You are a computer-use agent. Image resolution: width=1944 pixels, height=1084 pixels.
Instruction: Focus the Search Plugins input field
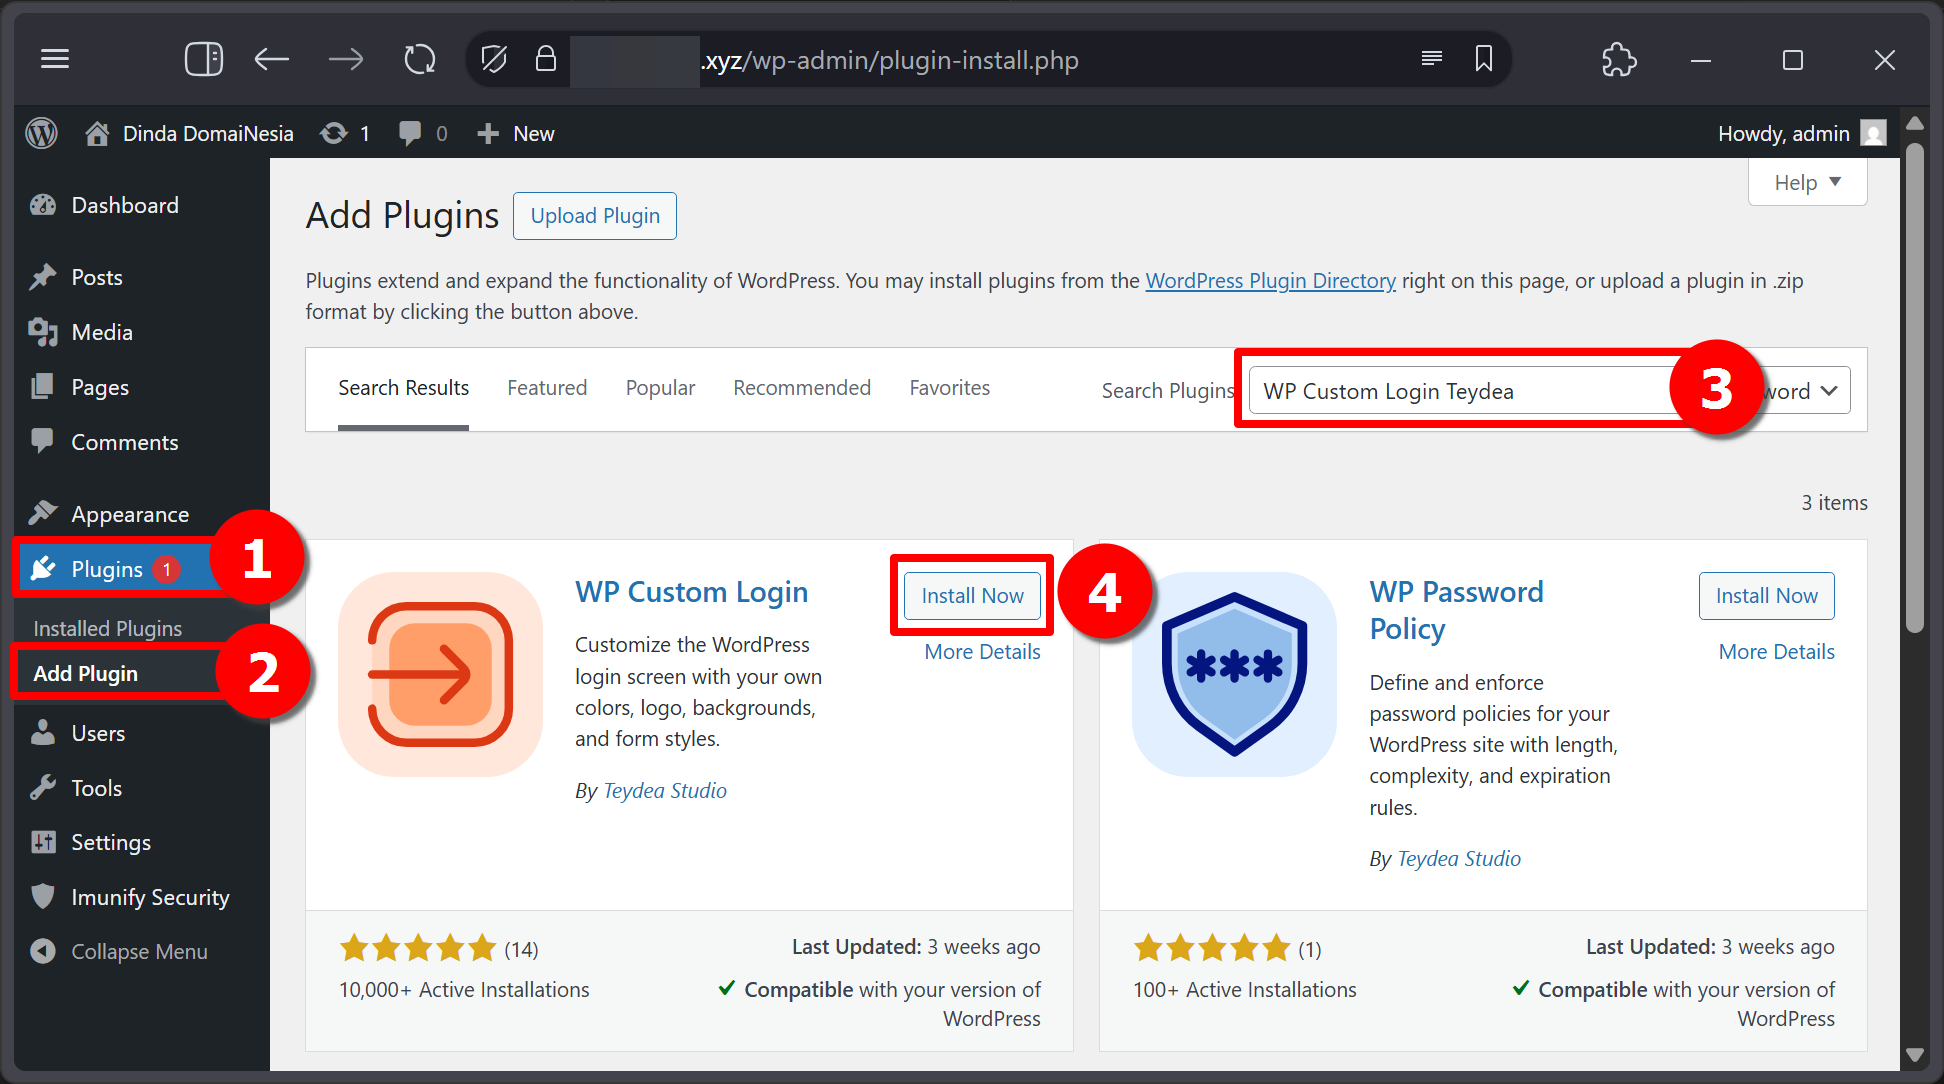1464,391
